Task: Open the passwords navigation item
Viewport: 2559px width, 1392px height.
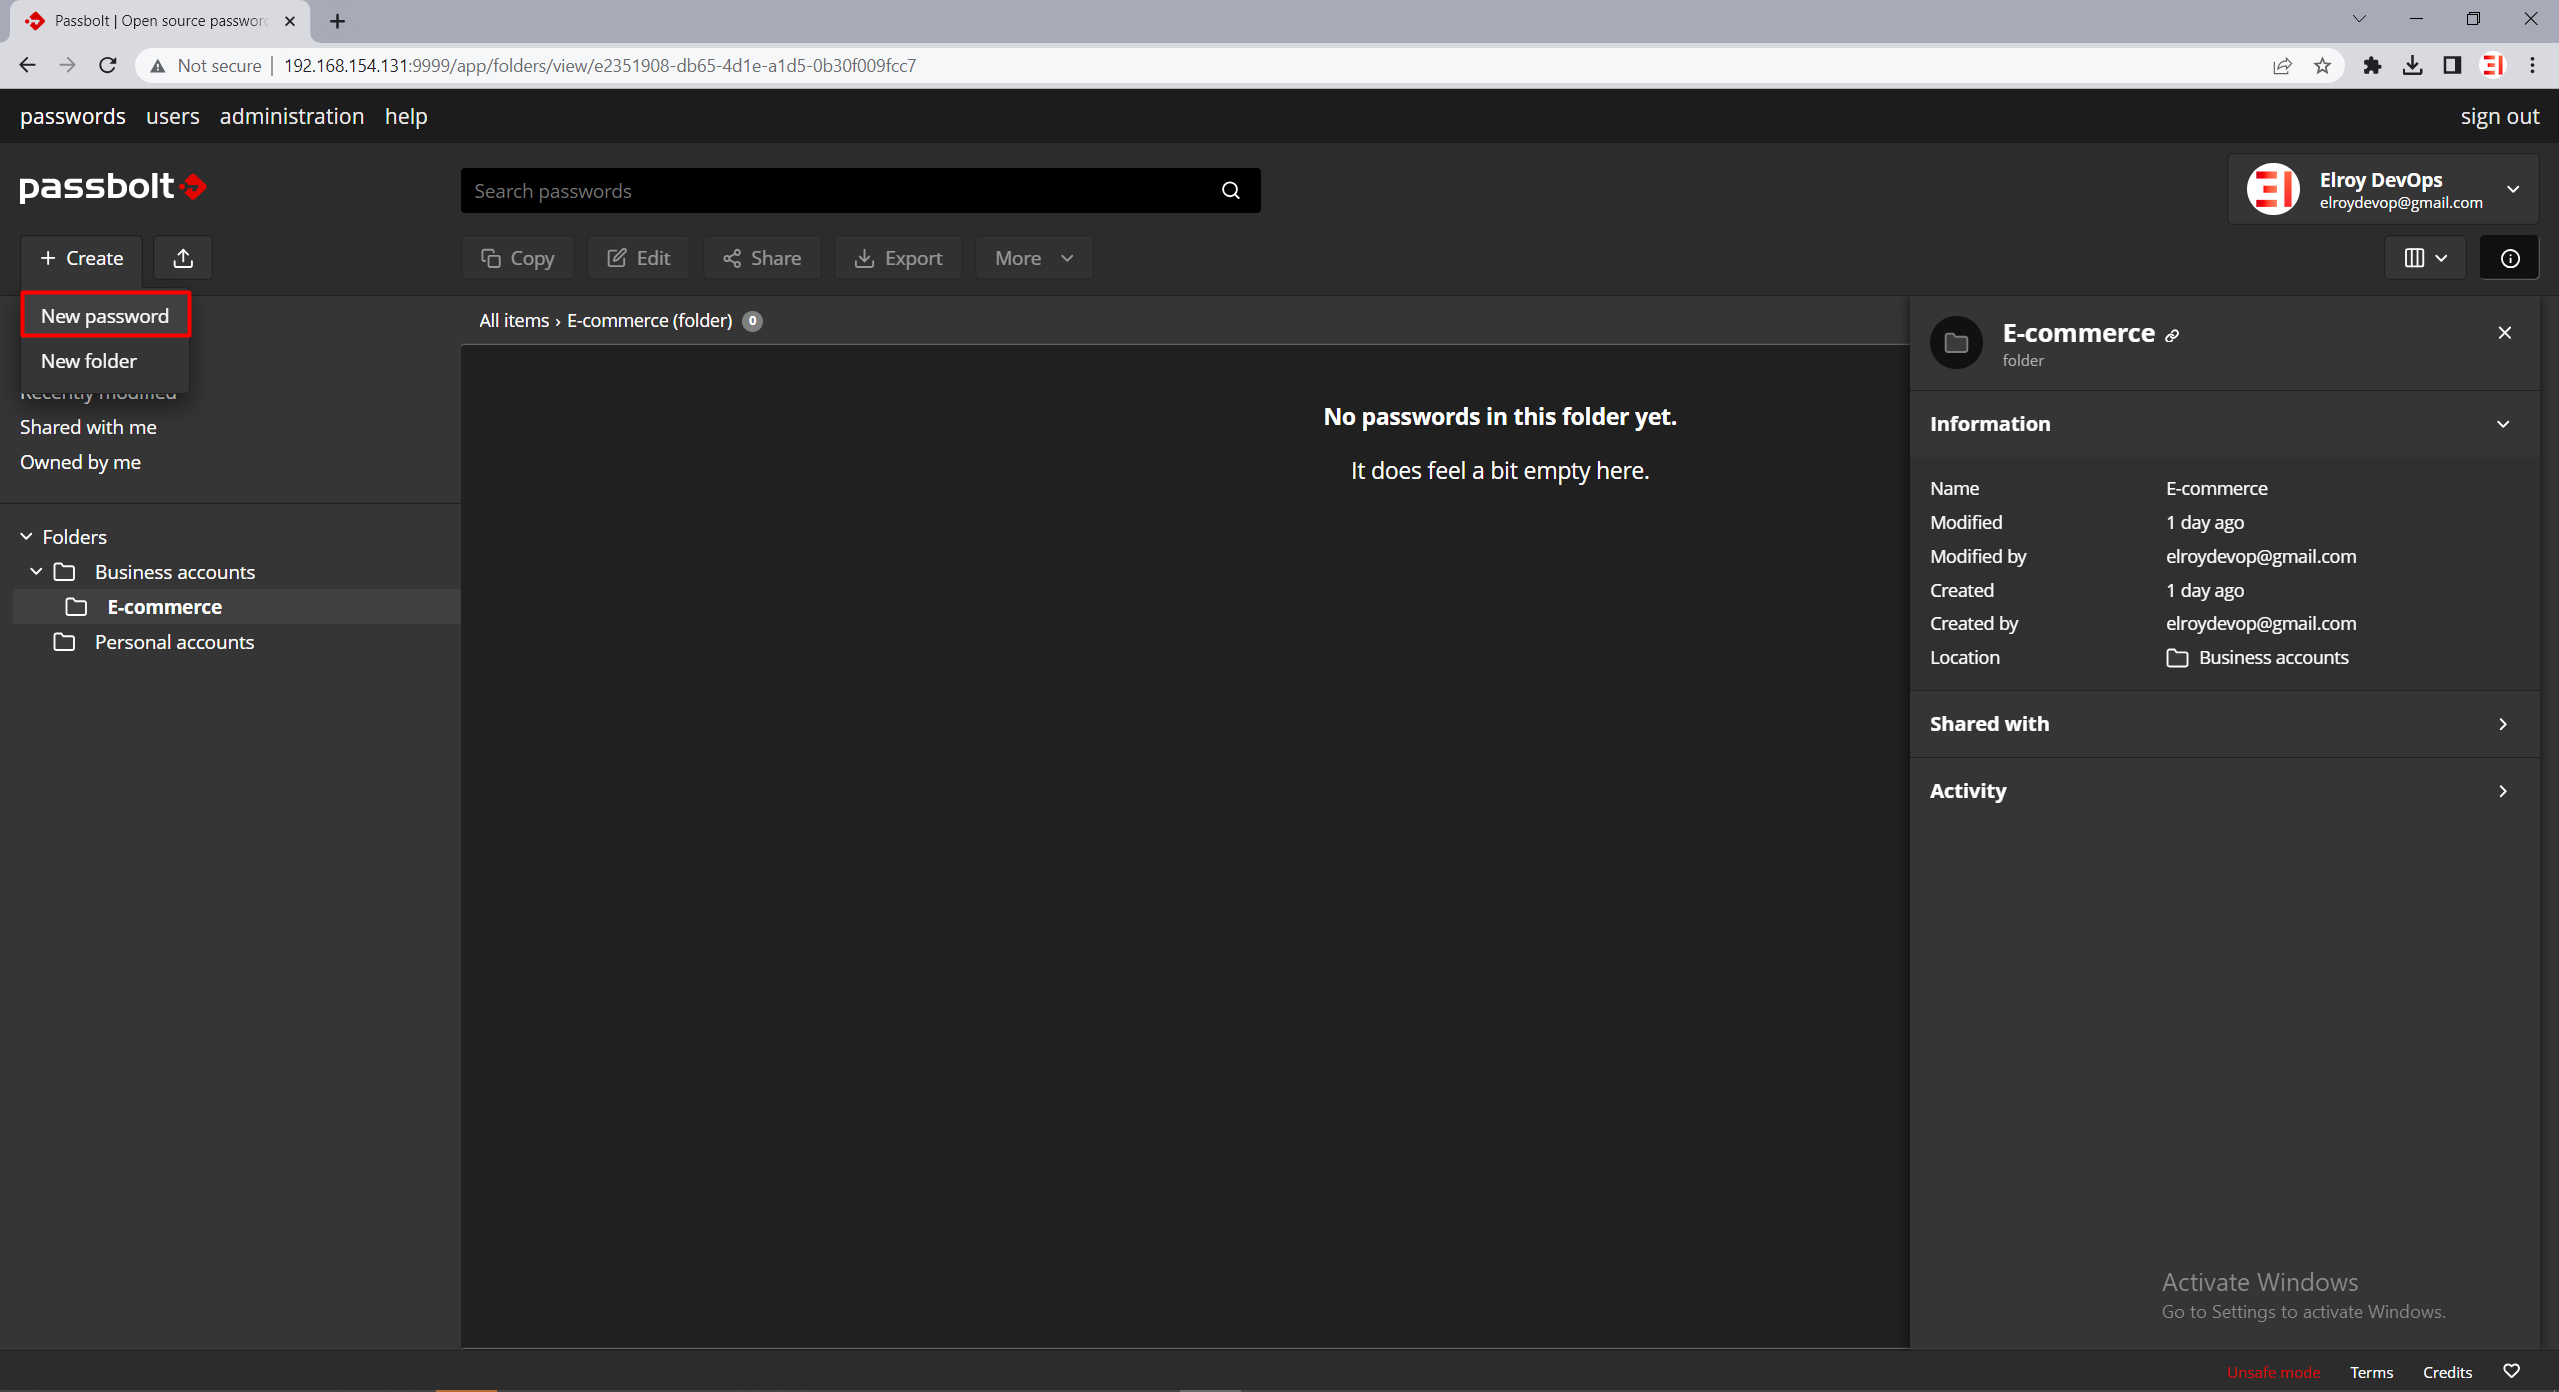Action: click(73, 117)
